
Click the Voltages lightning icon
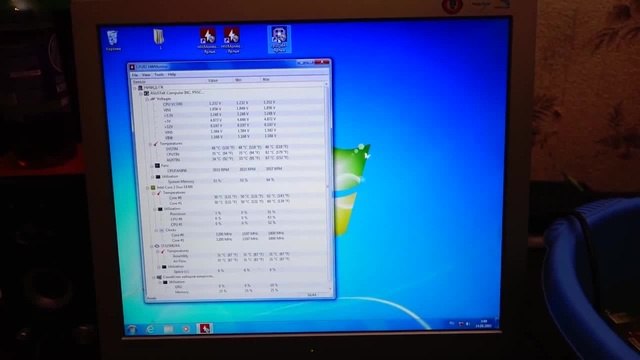tap(153, 99)
